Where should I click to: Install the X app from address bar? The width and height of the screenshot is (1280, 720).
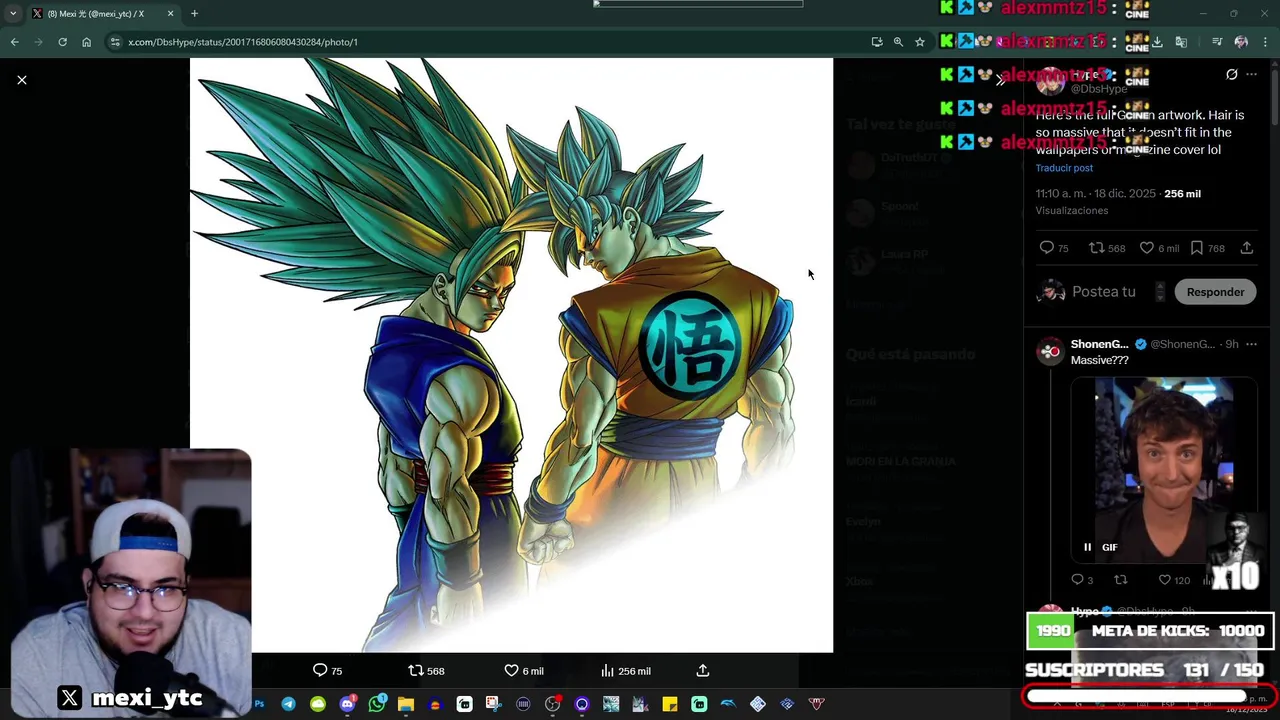pyautogui.click(x=877, y=42)
